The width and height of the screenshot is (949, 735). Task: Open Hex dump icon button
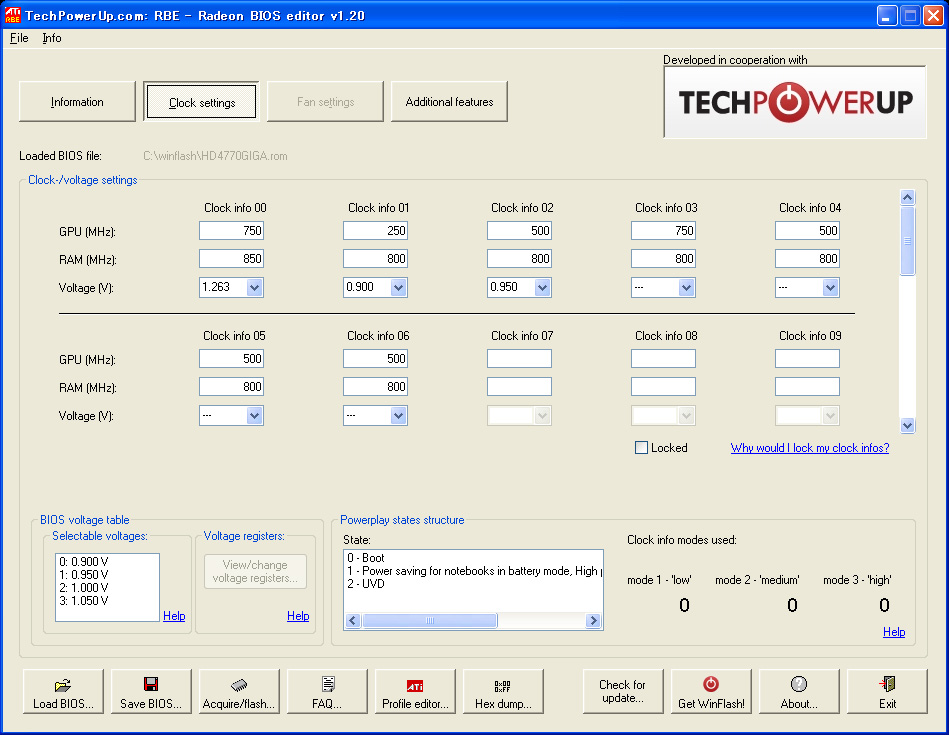tap(503, 693)
